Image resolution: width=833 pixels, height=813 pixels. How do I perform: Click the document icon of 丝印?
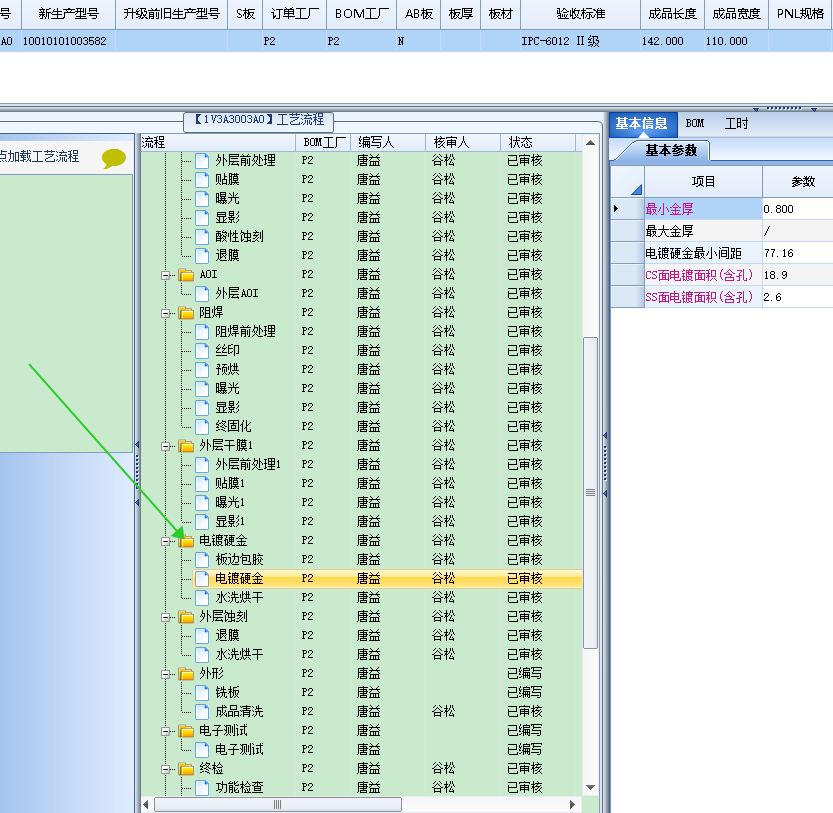tap(202, 351)
